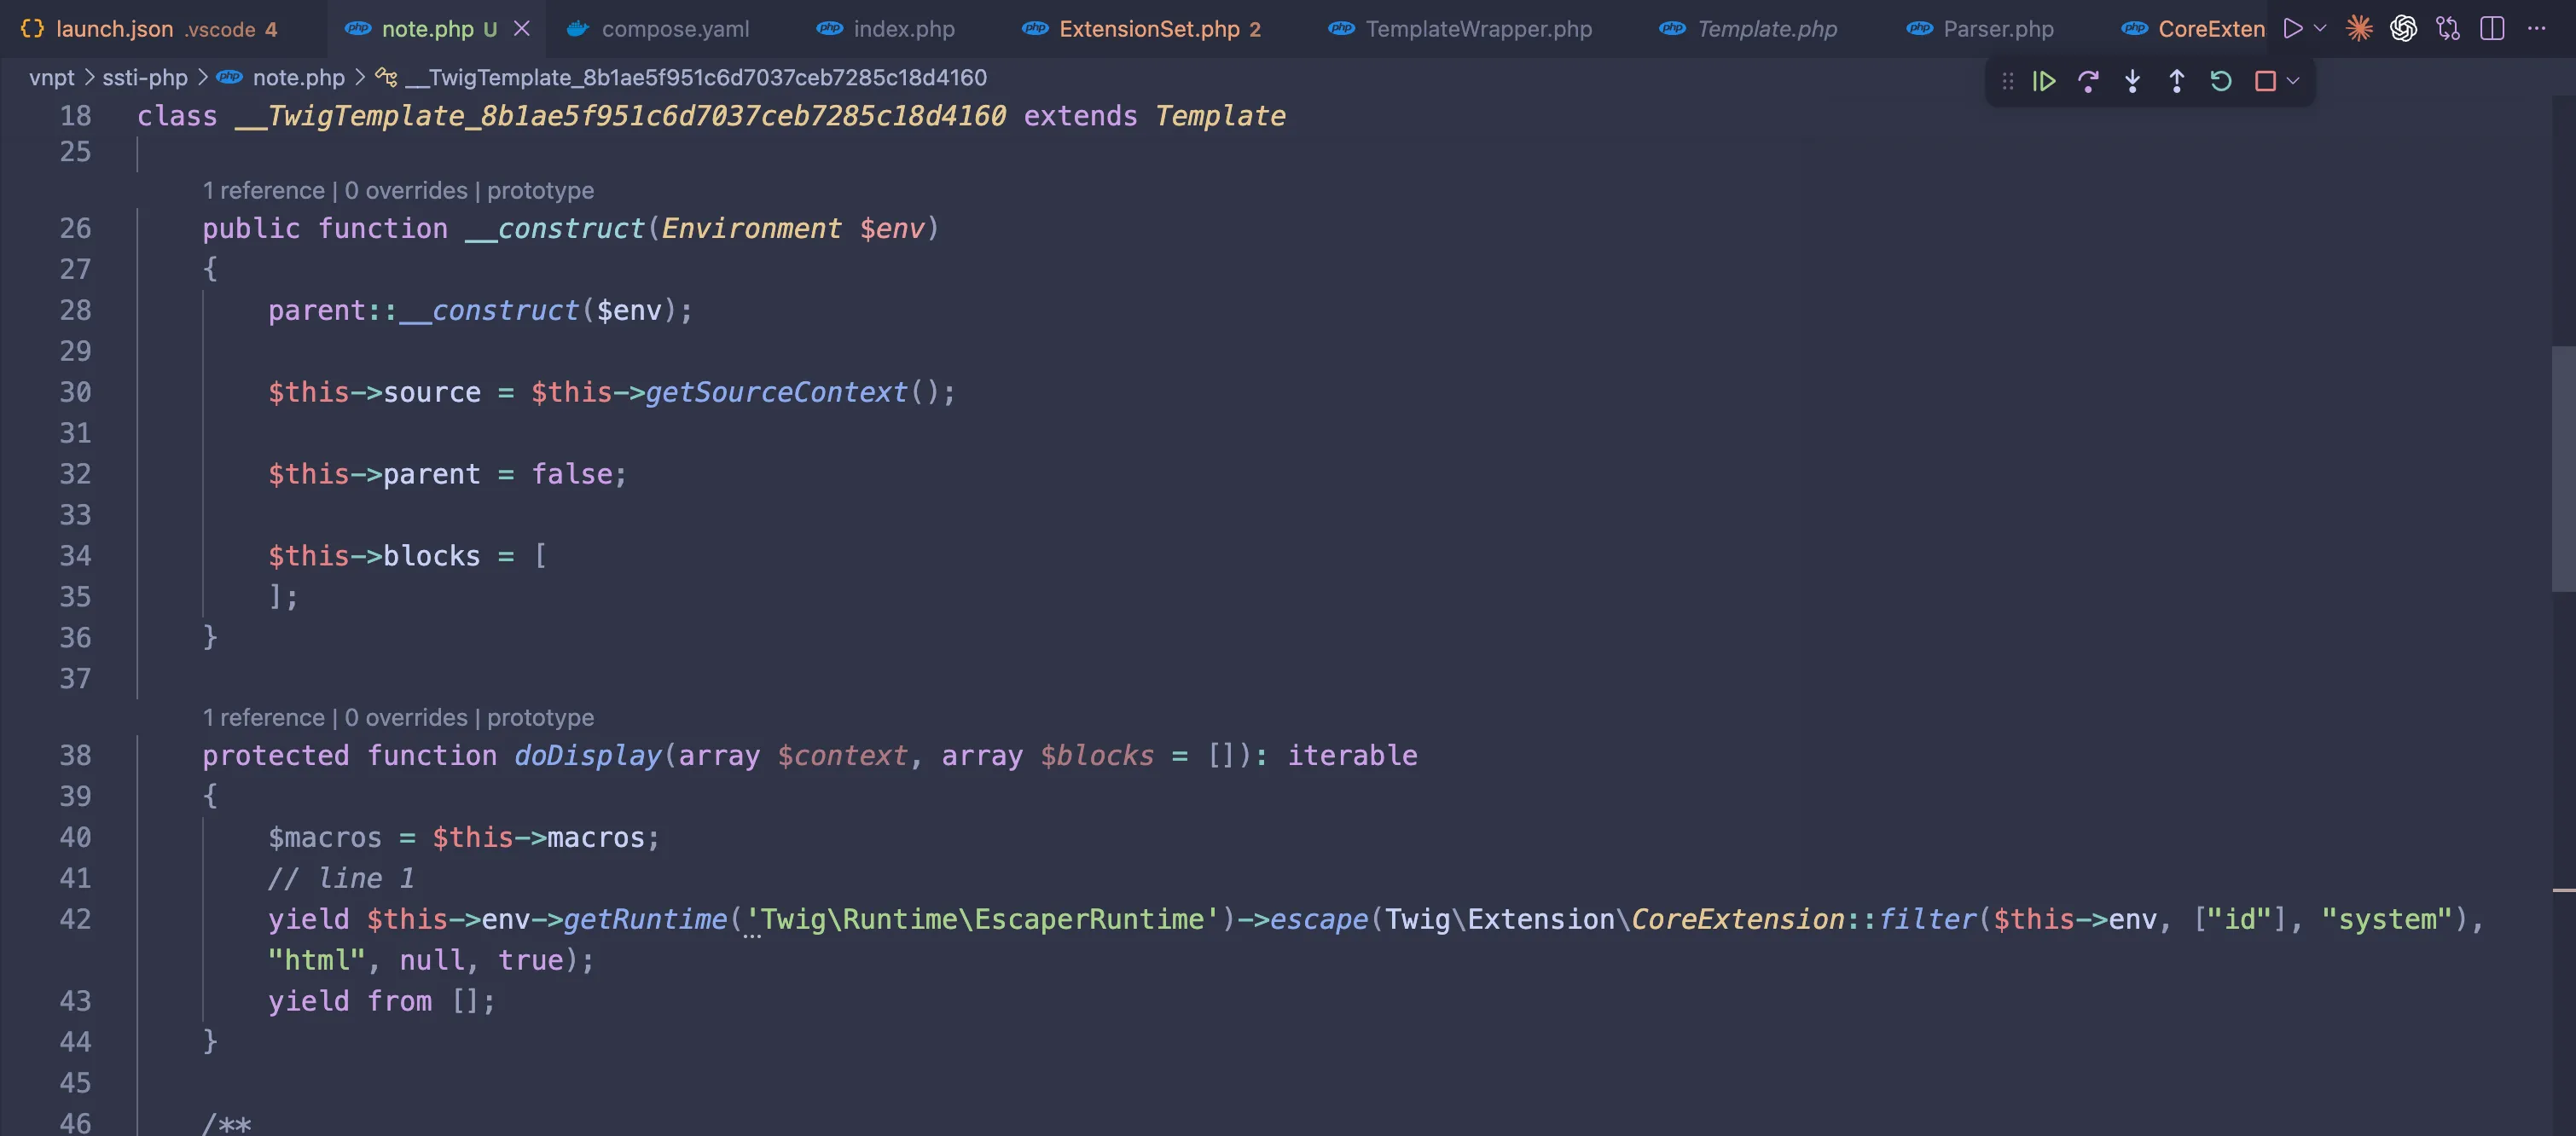This screenshot has height=1136, width=2576.
Task: Click the braces icon on launch.json tab
Action: coord(32,29)
